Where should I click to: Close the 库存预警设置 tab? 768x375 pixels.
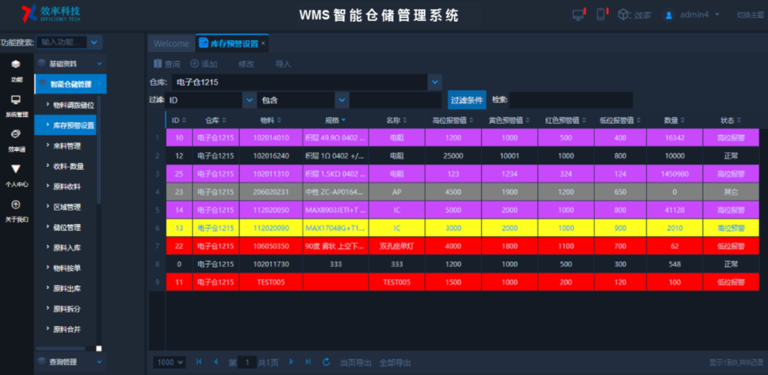pos(263,44)
